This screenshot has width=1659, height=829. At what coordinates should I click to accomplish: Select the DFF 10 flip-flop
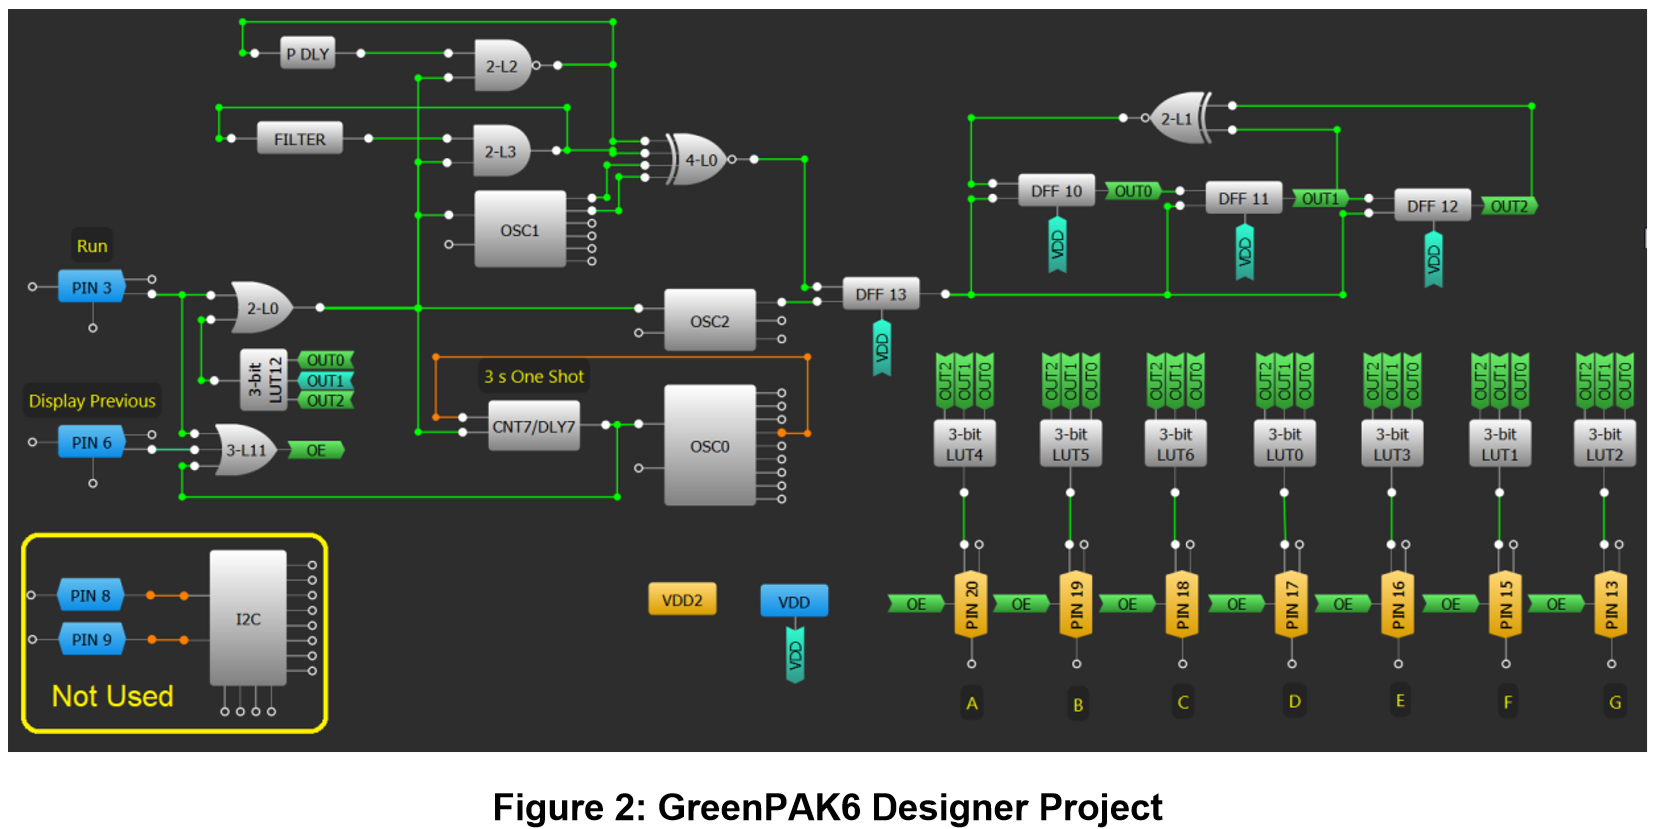(1056, 191)
